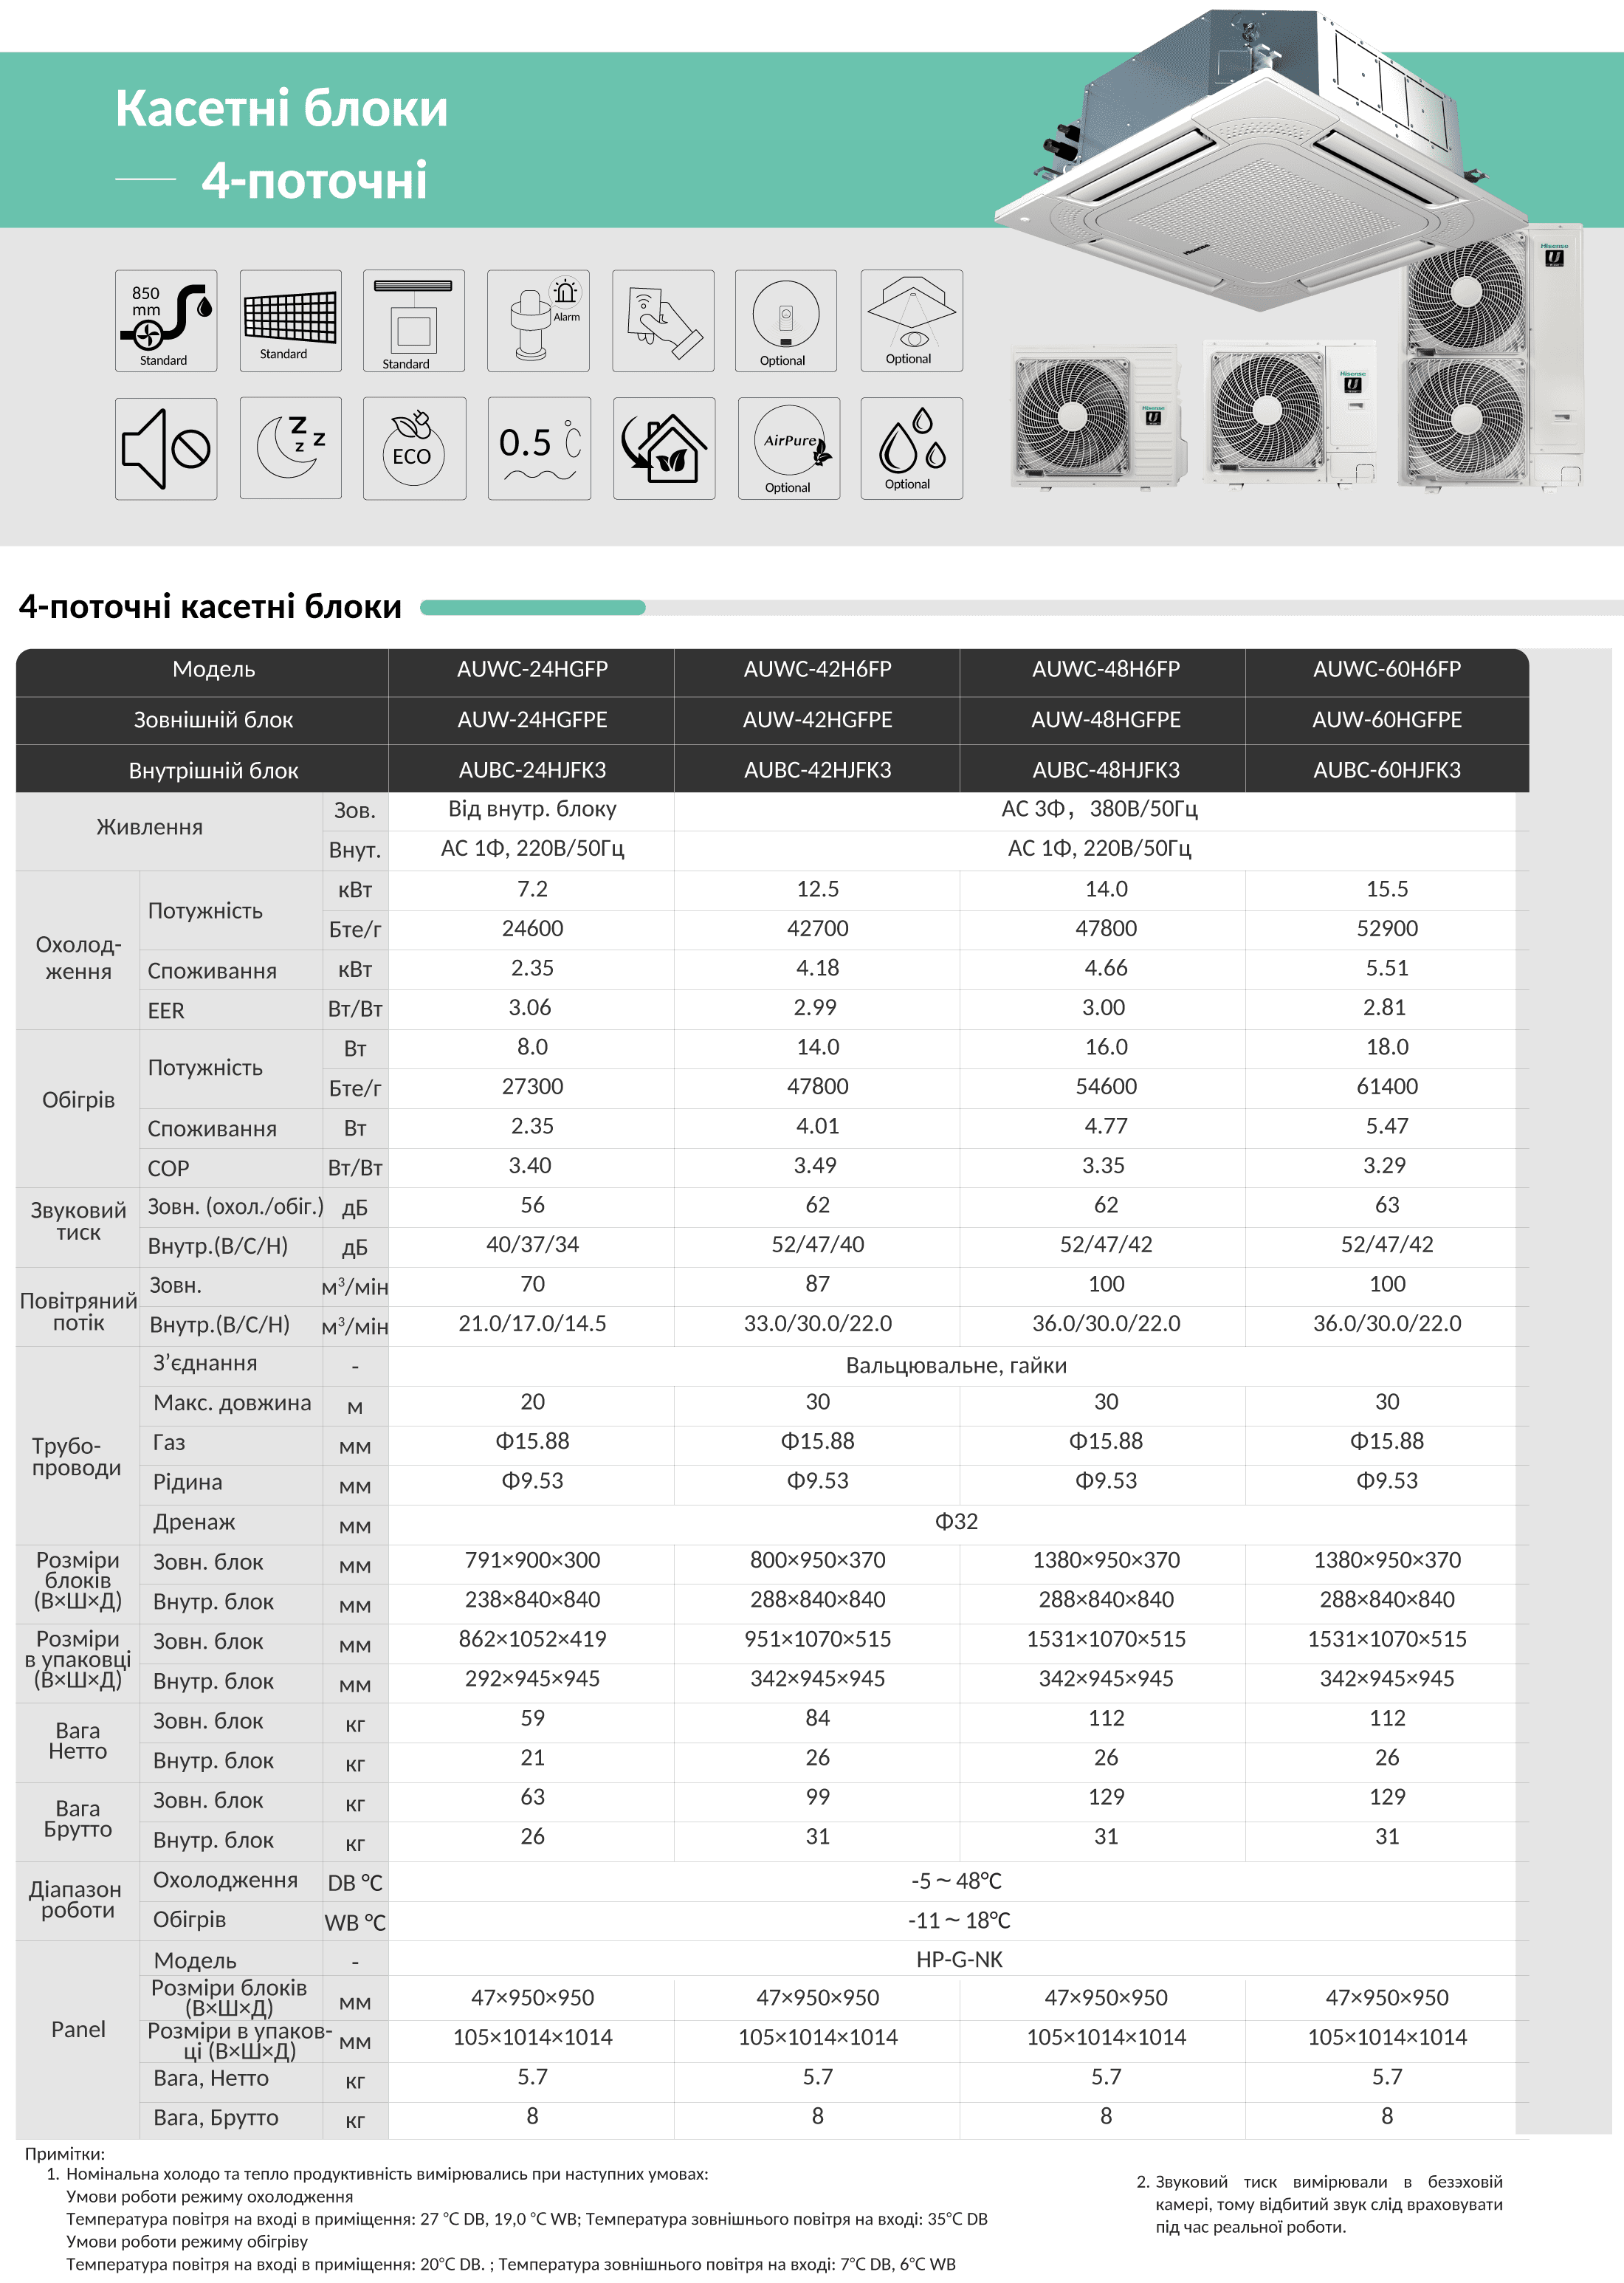Click indoor unit cell AUBC-42HJFK3
The width and height of the screenshot is (1624, 2283).
817,770
